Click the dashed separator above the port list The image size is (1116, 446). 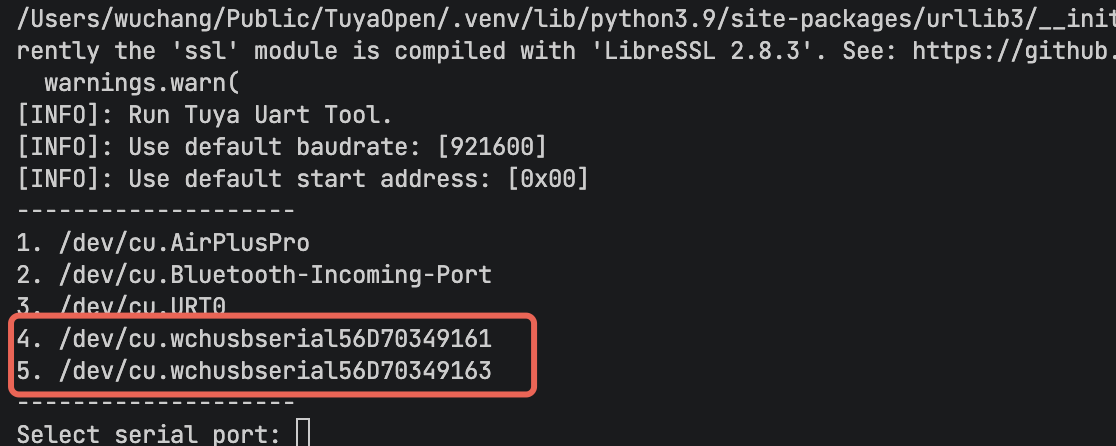tap(155, 211)
